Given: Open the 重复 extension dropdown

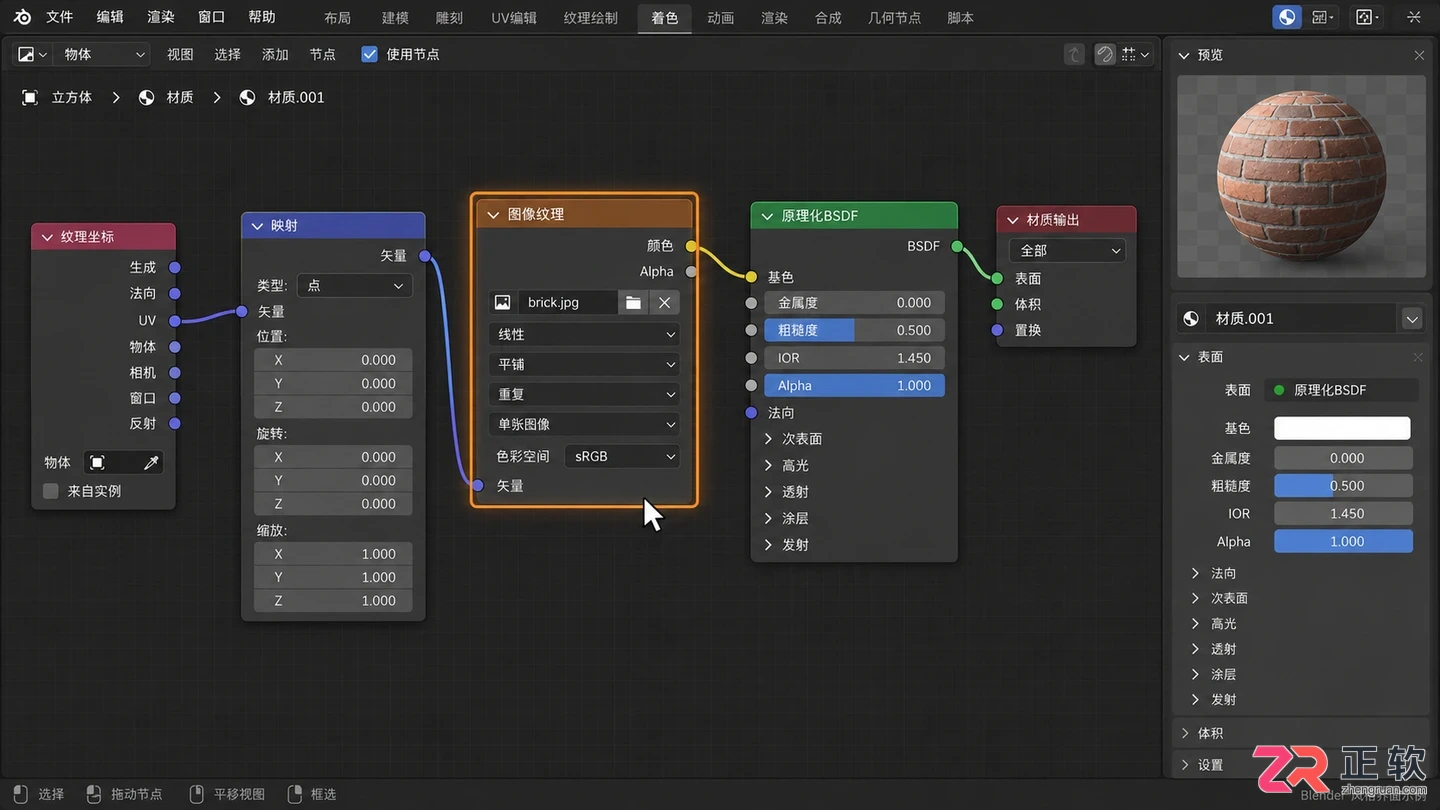Looking at the screenshot, I should pyautogui.click(x=584, y=394).
